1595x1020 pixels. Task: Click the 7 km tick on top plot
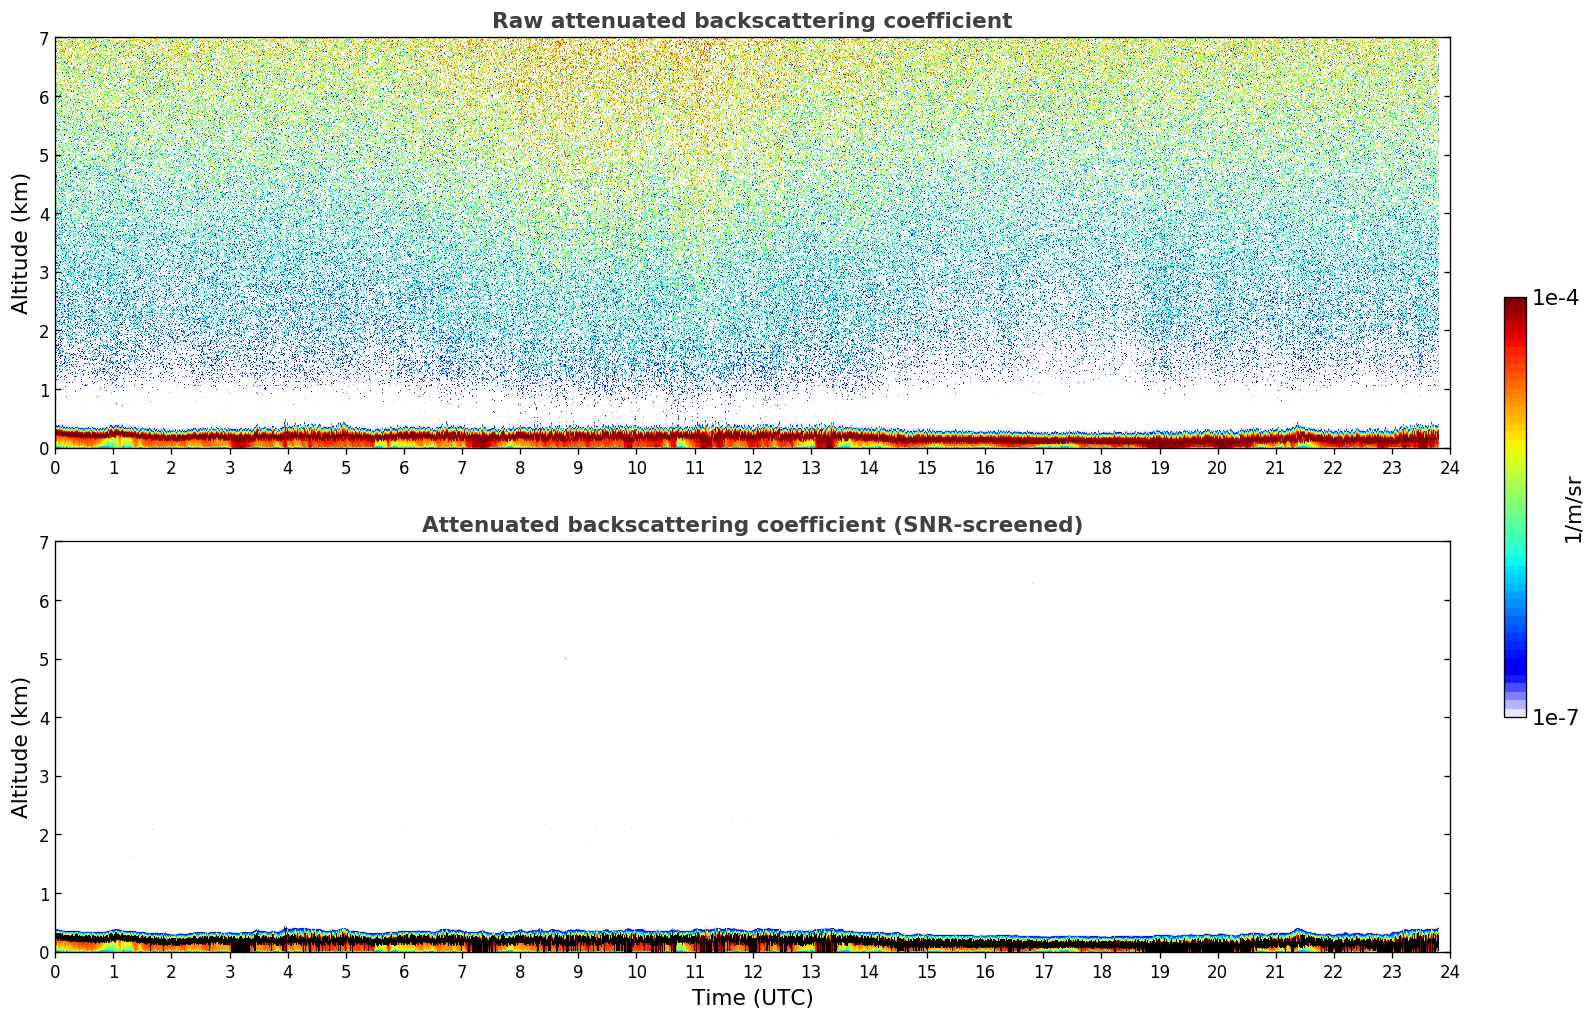(43, 39)
